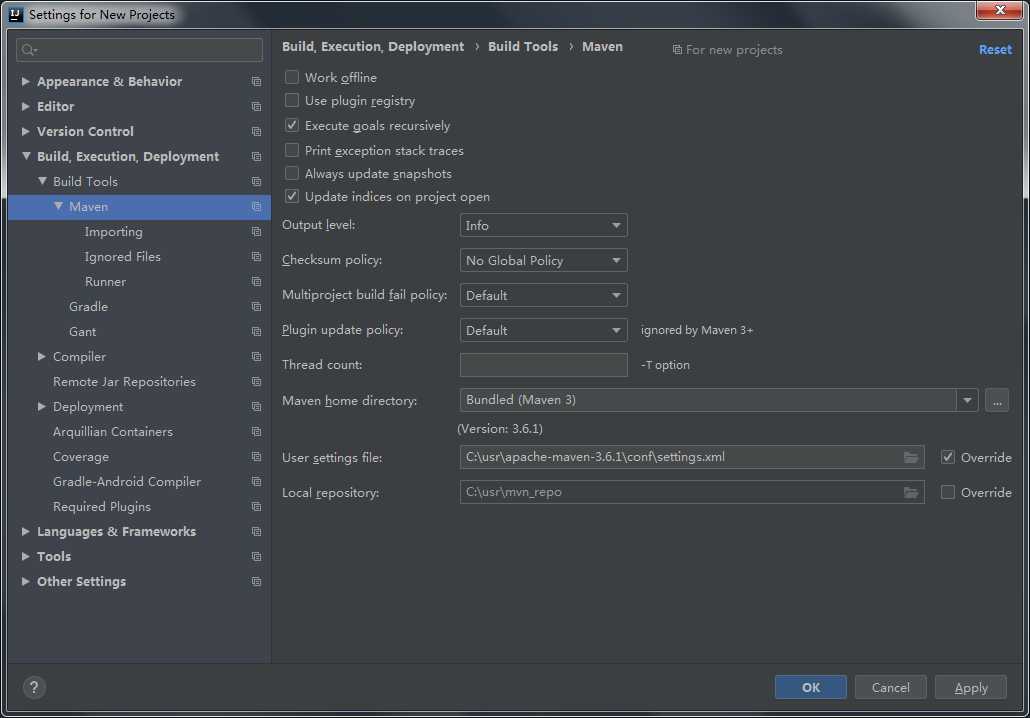Click the copy icon beside Other Settings
This screenshot has height=718, width=1030.
(x=256, y=581)
